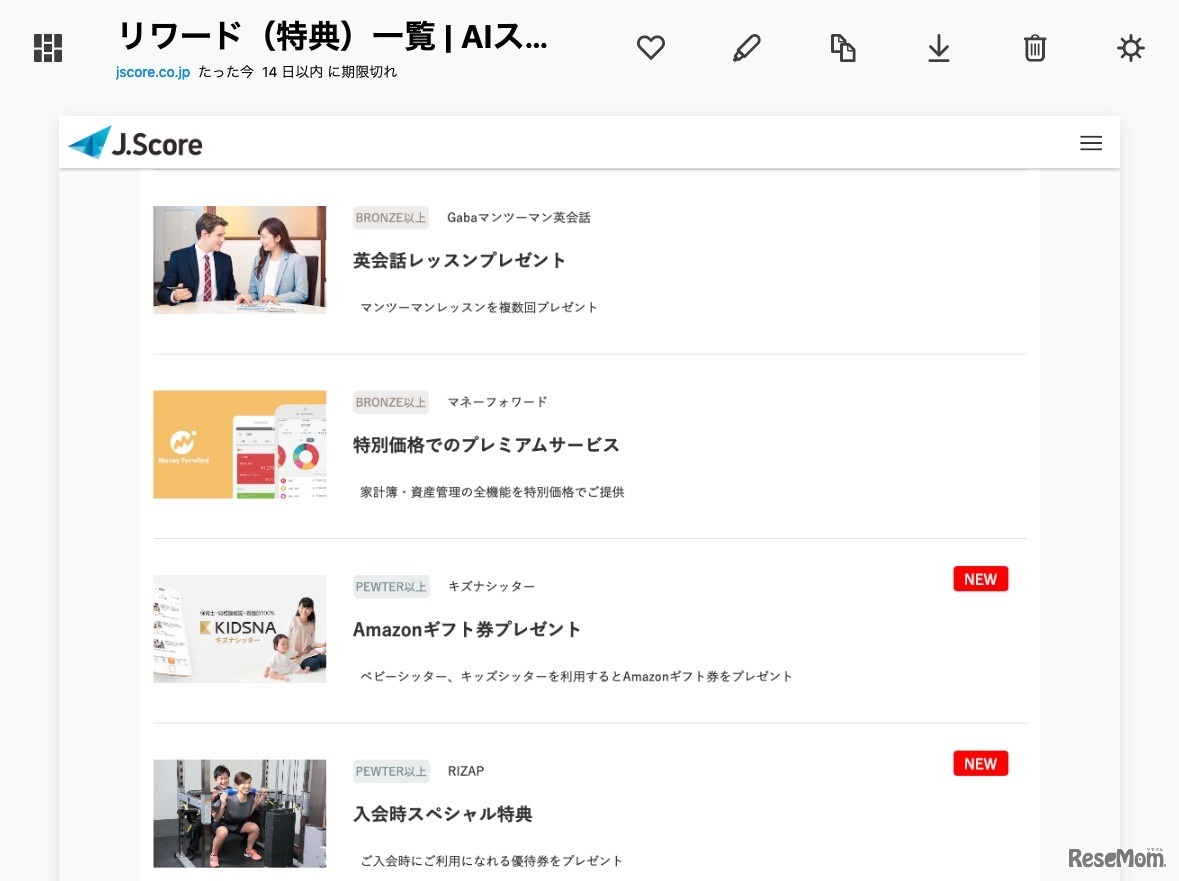This screenshot has width=1179, height=881.
Task: Open the 英会話レッスンプレゼント reward
Action: point(458,260)
